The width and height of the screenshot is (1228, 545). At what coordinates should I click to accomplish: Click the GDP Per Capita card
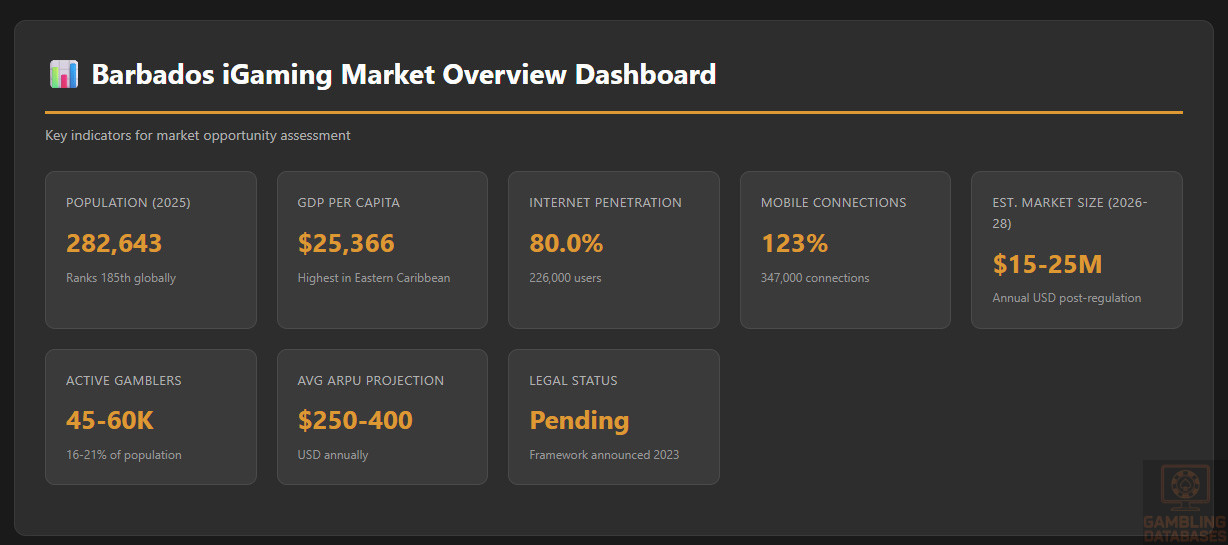[x=382, y=250]
